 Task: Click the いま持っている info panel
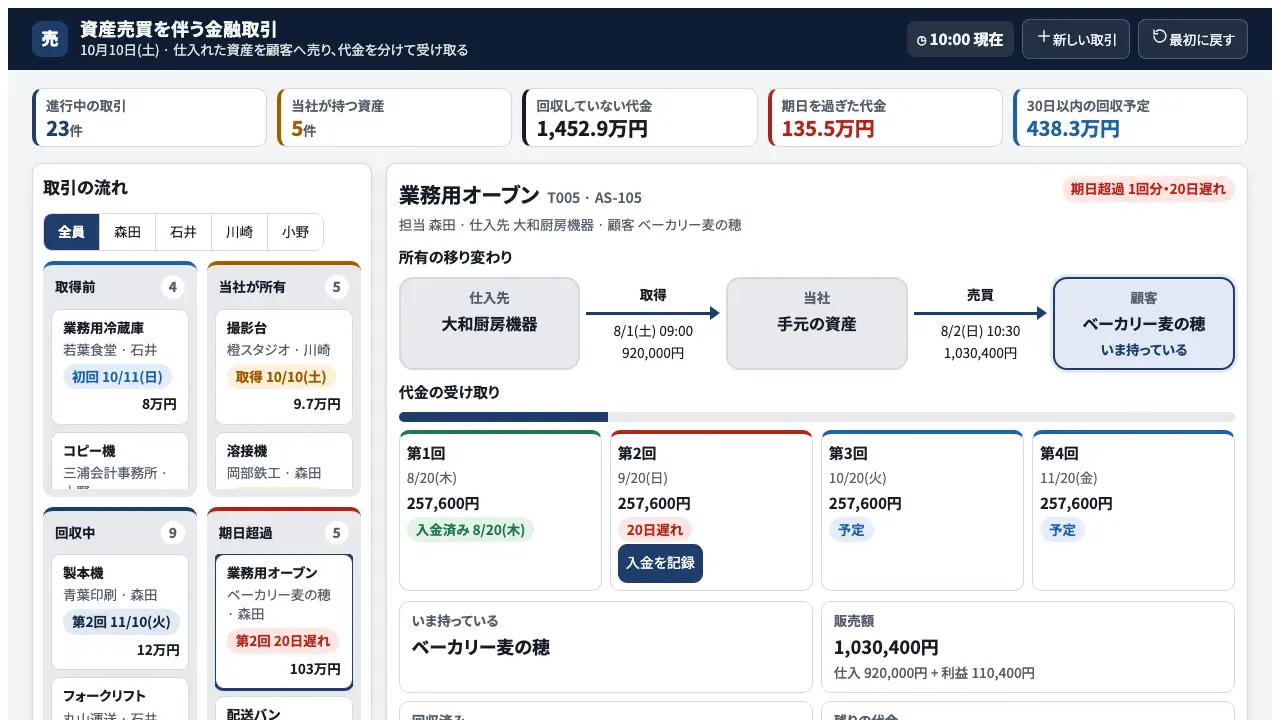click(x=606, y=647)
